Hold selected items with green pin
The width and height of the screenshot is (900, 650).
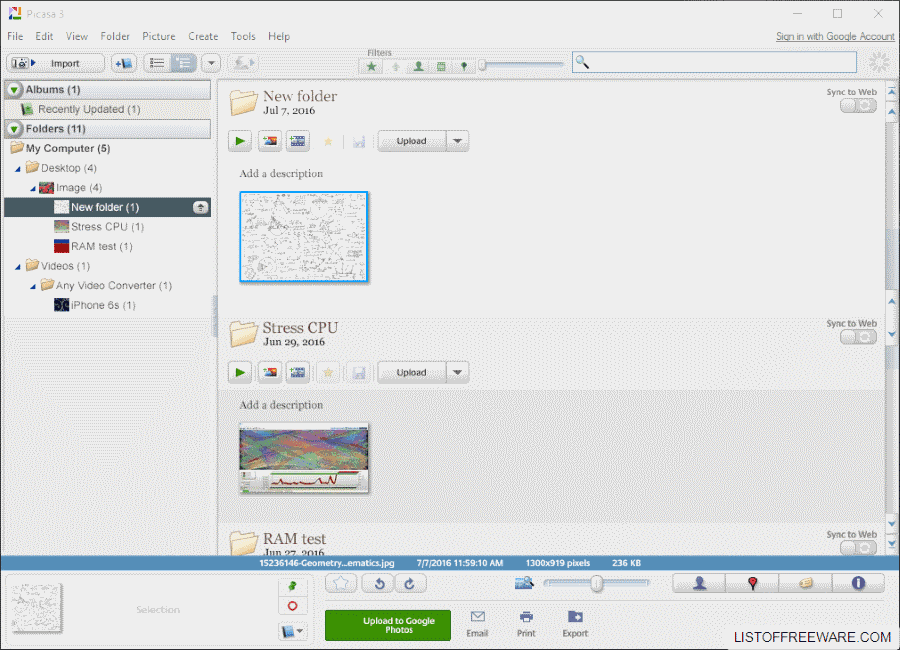click(293, 586)
